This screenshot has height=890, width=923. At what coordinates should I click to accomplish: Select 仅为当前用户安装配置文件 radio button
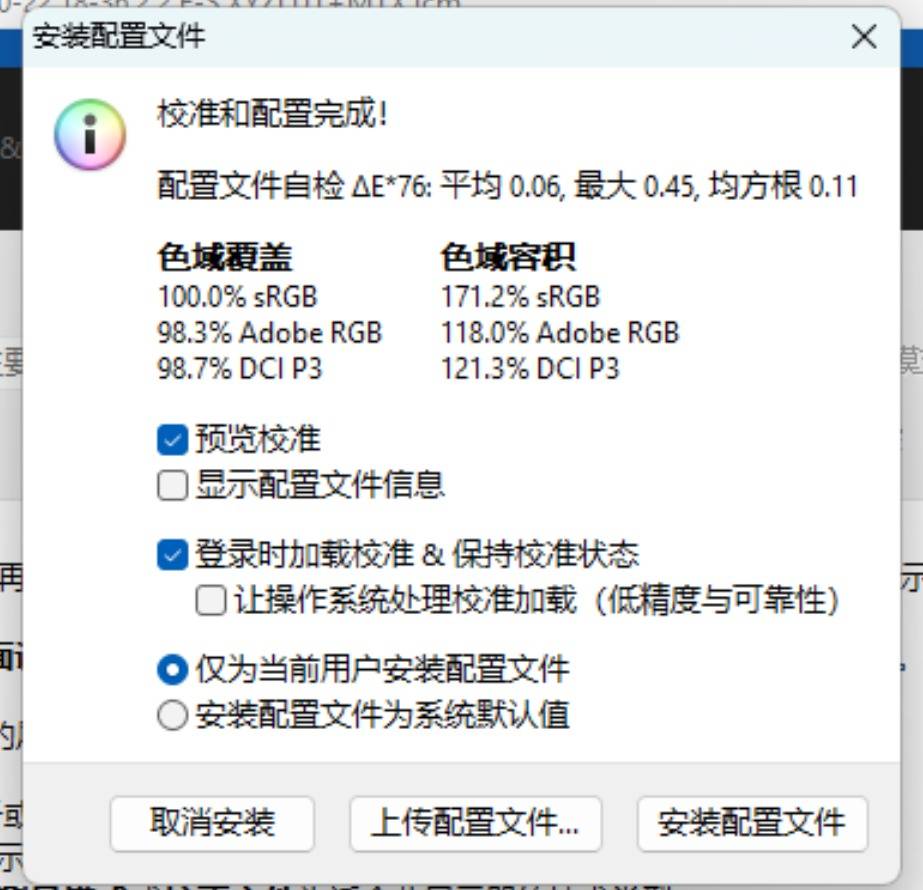pyautogui.click(x=172, y=670)
